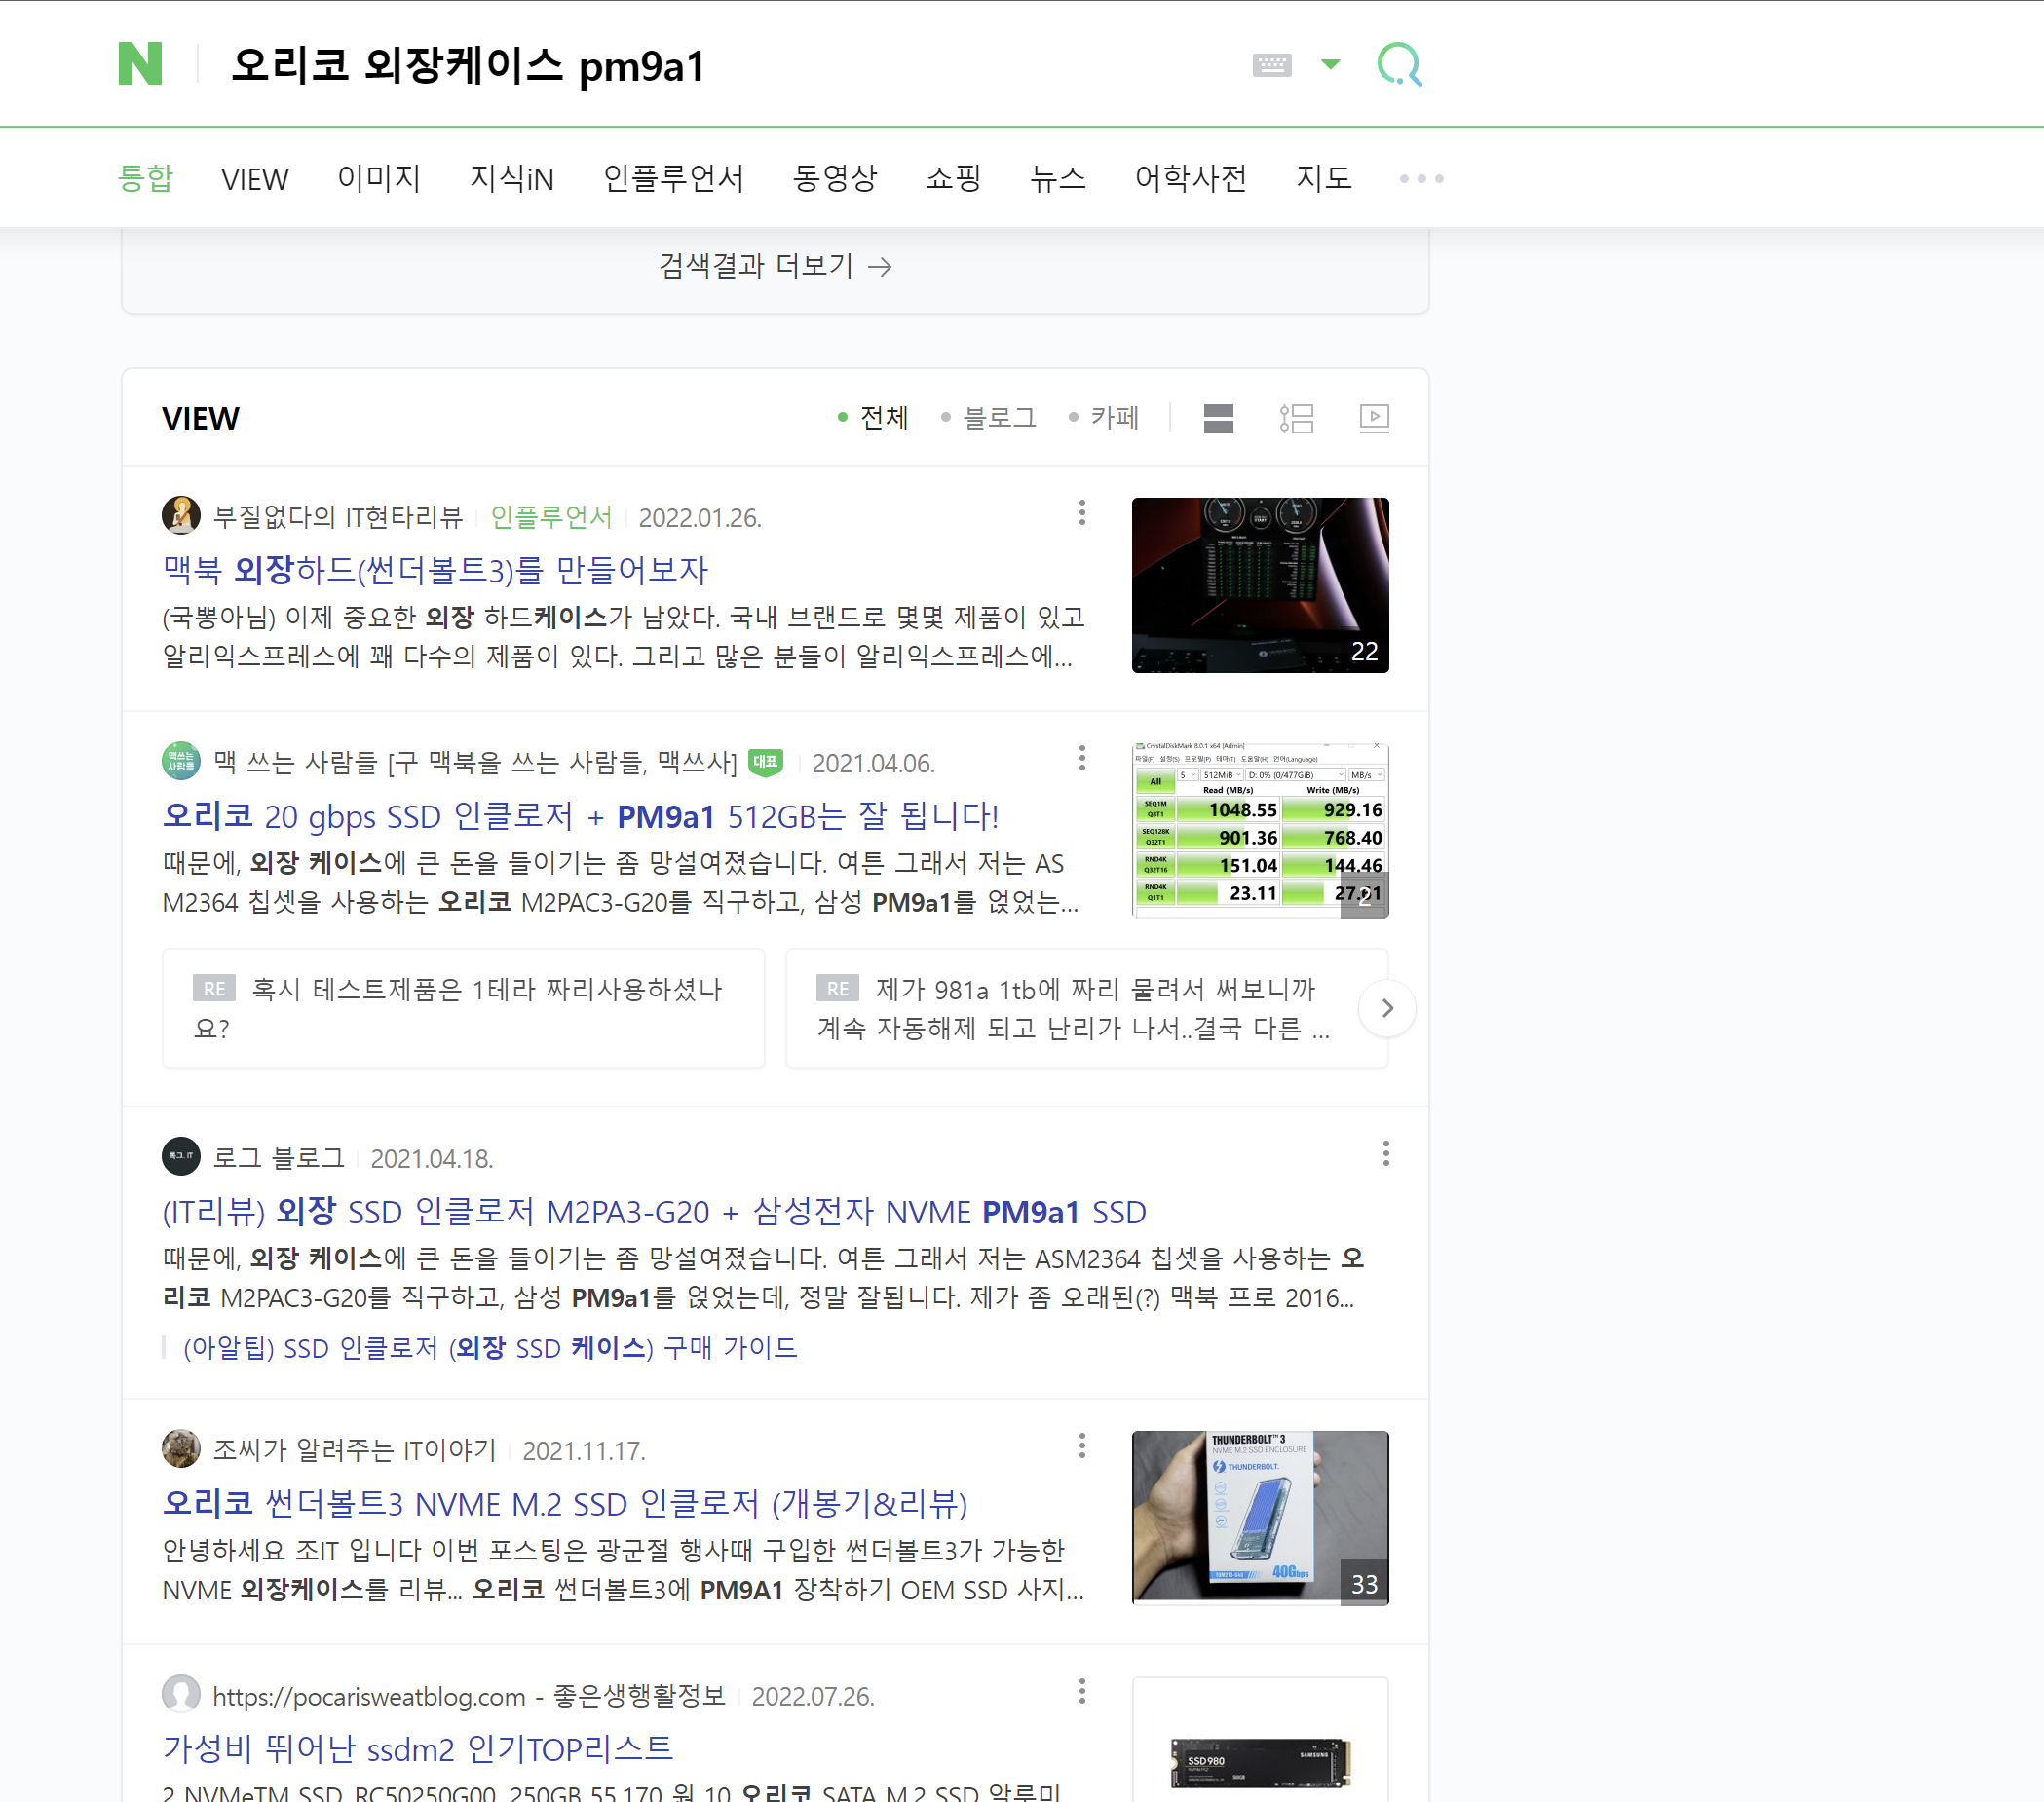Open the options menu for the 맥북 외장하드 post
Viewport: 2044px width, 1802px height.
click(1081, 513)
